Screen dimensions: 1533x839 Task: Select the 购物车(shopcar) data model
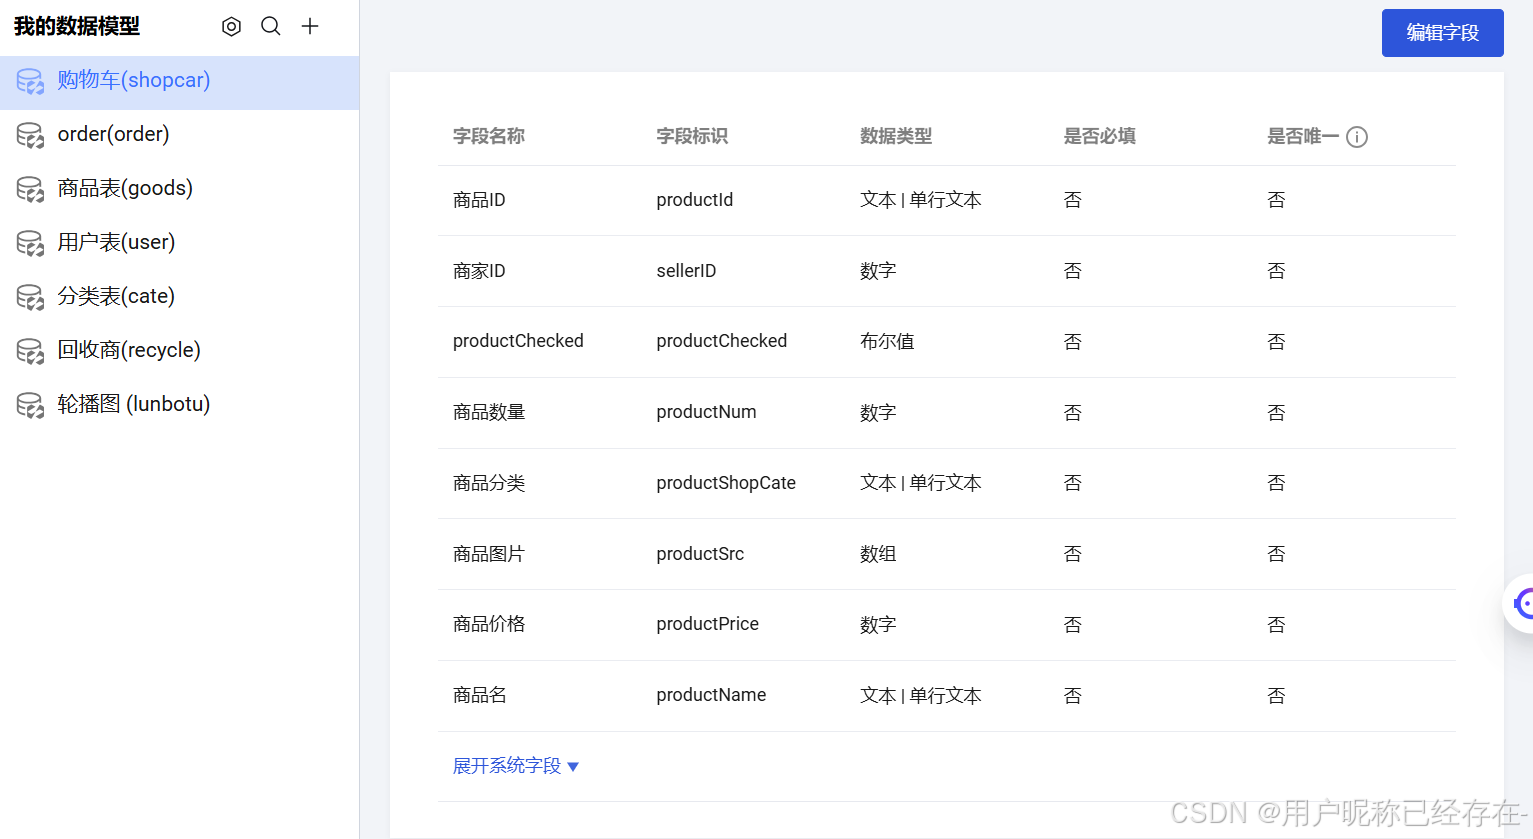click(x=180, y=81)
